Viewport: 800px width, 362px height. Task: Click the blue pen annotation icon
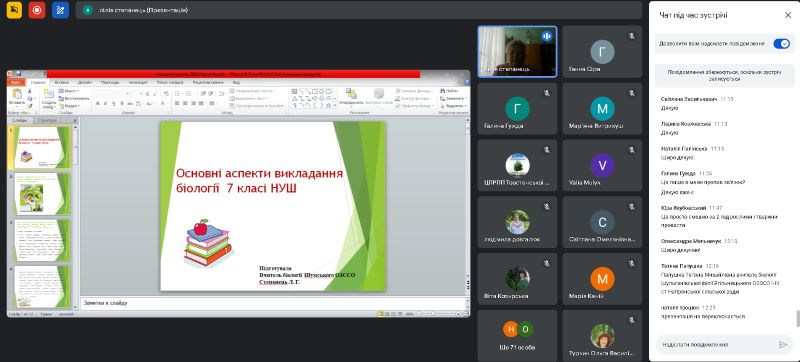(60, 10)
